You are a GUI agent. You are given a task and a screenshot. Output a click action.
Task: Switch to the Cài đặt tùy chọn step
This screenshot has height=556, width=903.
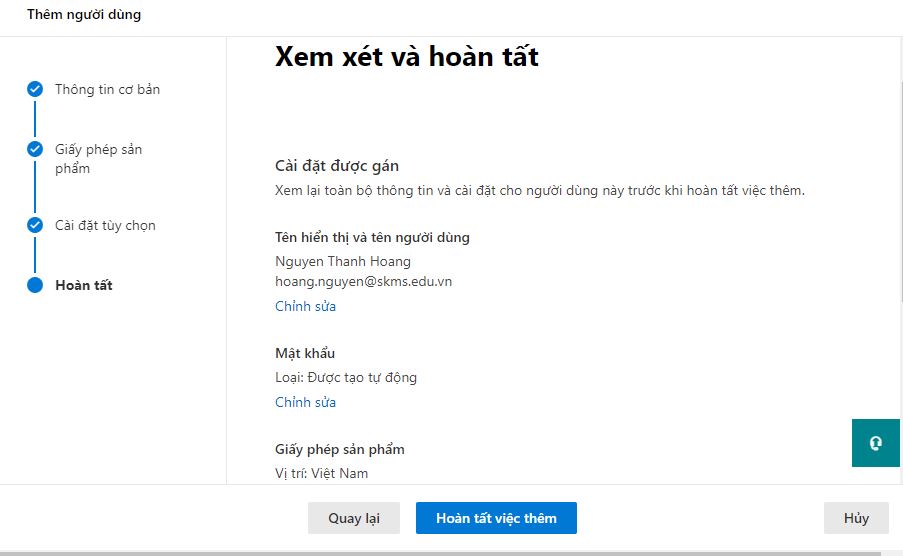tap(105, 225)
